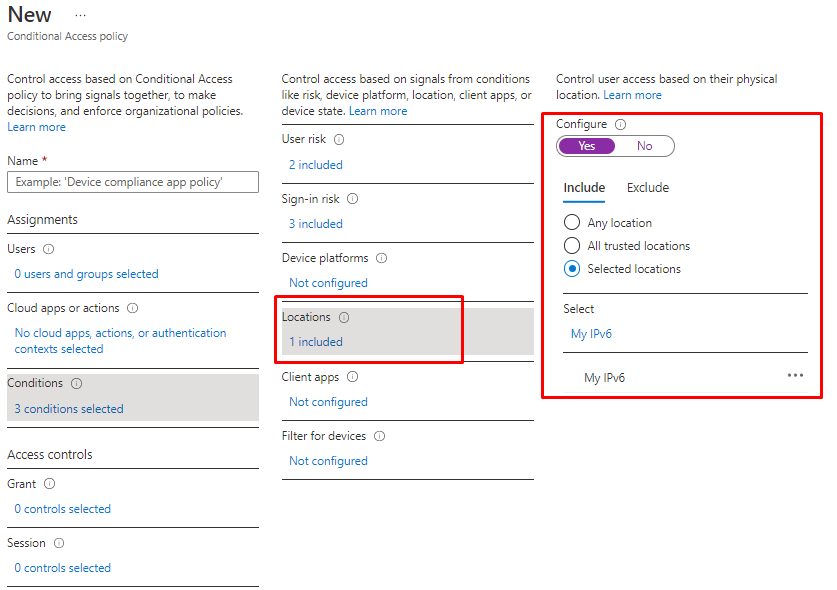
Task: Click the info icon next to User risk
Action: (339, 140)
